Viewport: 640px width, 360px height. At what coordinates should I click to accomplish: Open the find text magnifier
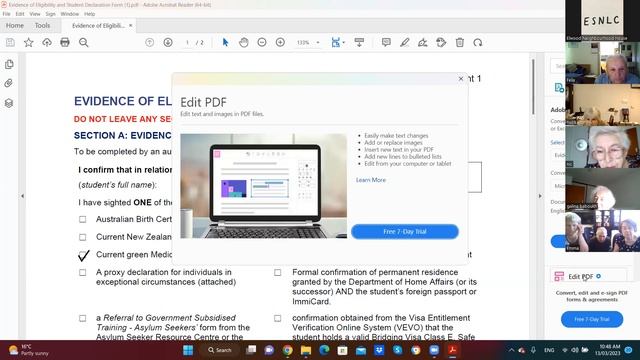click(x=84, y=42)
